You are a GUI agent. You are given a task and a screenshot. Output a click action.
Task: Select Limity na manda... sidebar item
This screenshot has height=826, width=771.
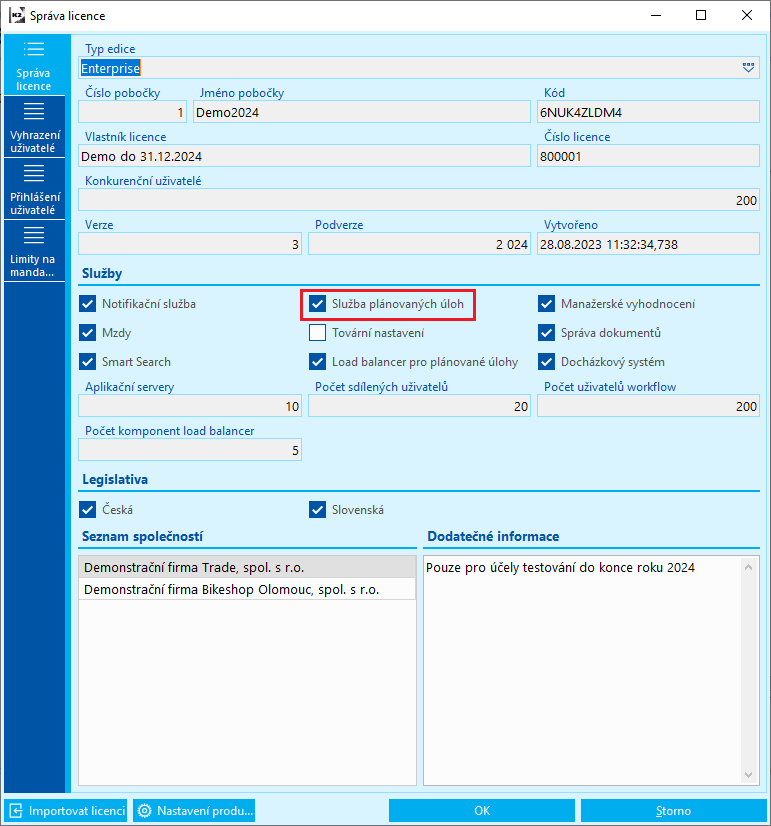(x=34, y=251)
